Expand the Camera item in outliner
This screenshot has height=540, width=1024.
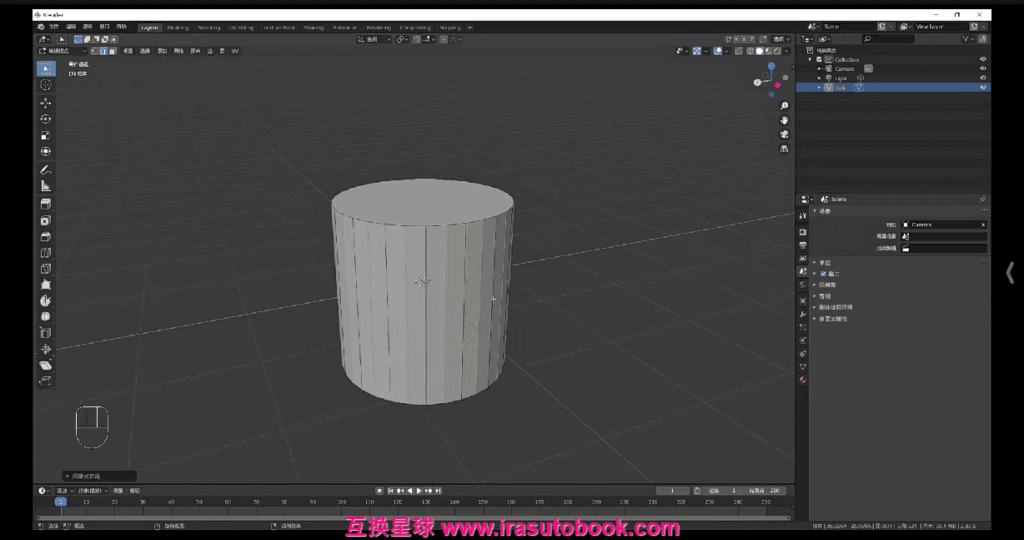[820, 69]
